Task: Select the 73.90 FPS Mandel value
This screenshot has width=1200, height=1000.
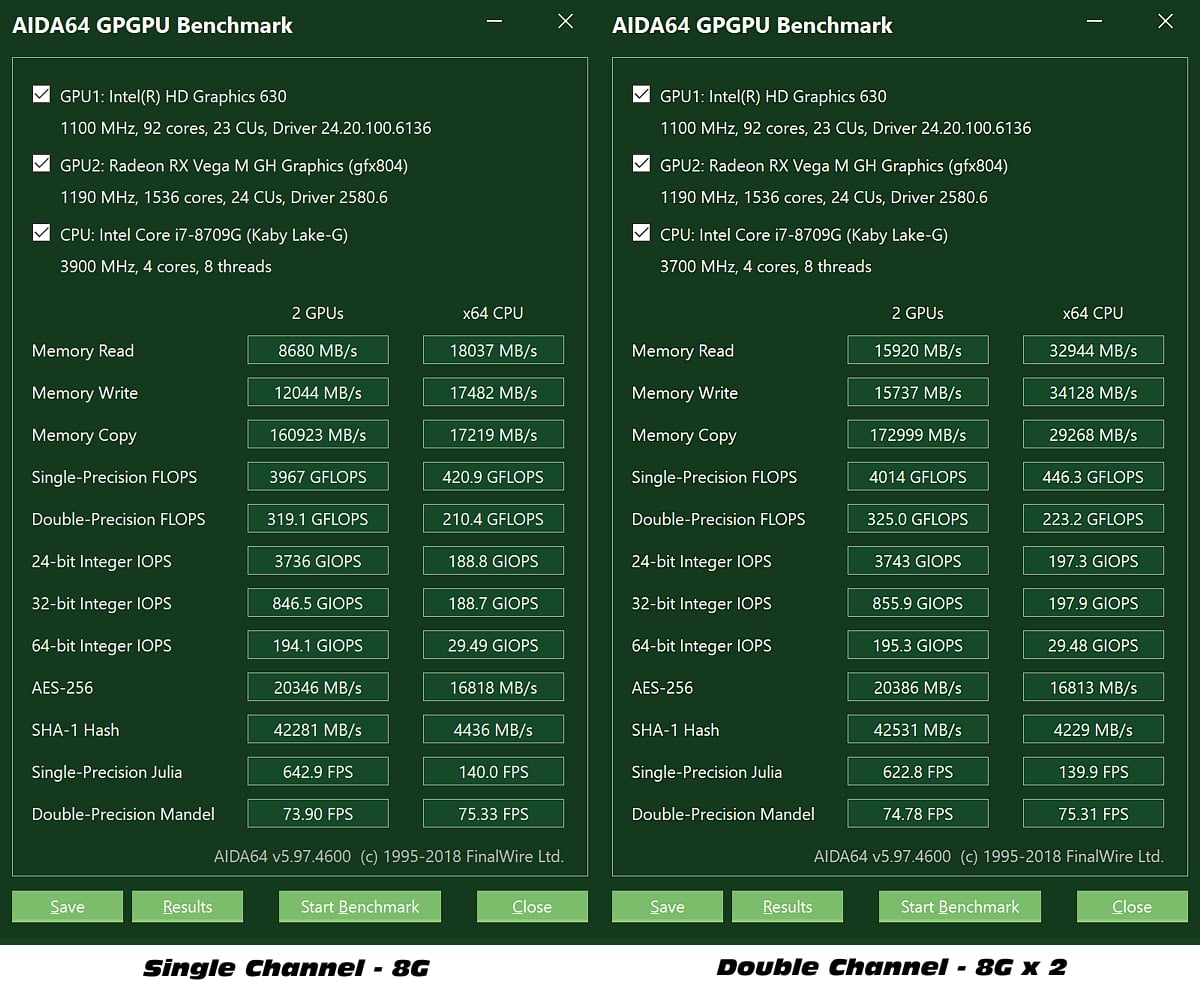Action: tap(318, 813)
